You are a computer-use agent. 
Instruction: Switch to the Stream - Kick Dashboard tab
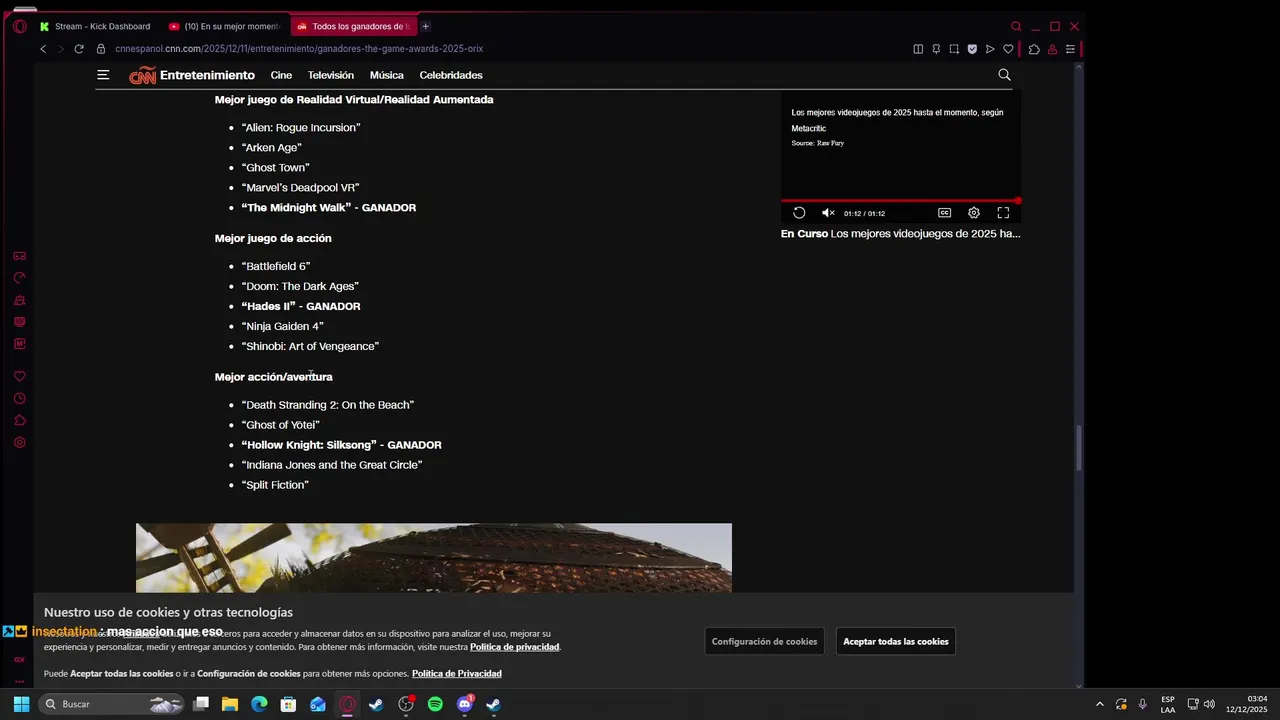click(x=95, y=26)
